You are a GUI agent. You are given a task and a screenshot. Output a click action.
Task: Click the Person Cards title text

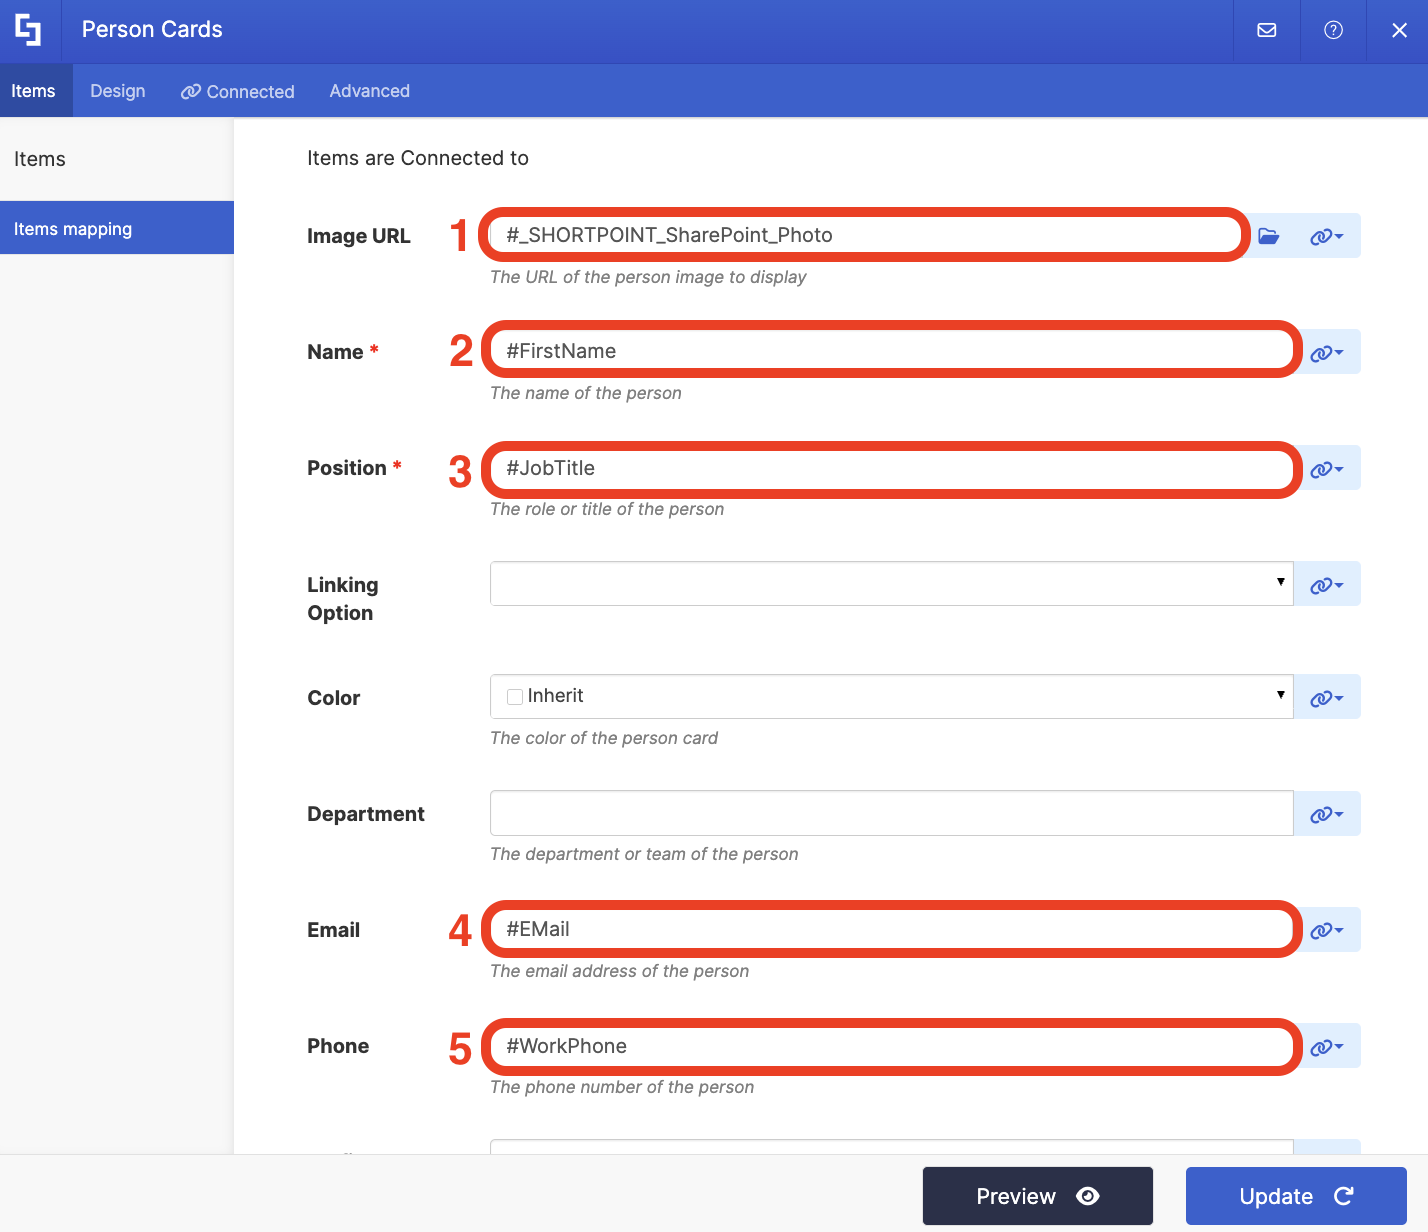coord(152,30)
